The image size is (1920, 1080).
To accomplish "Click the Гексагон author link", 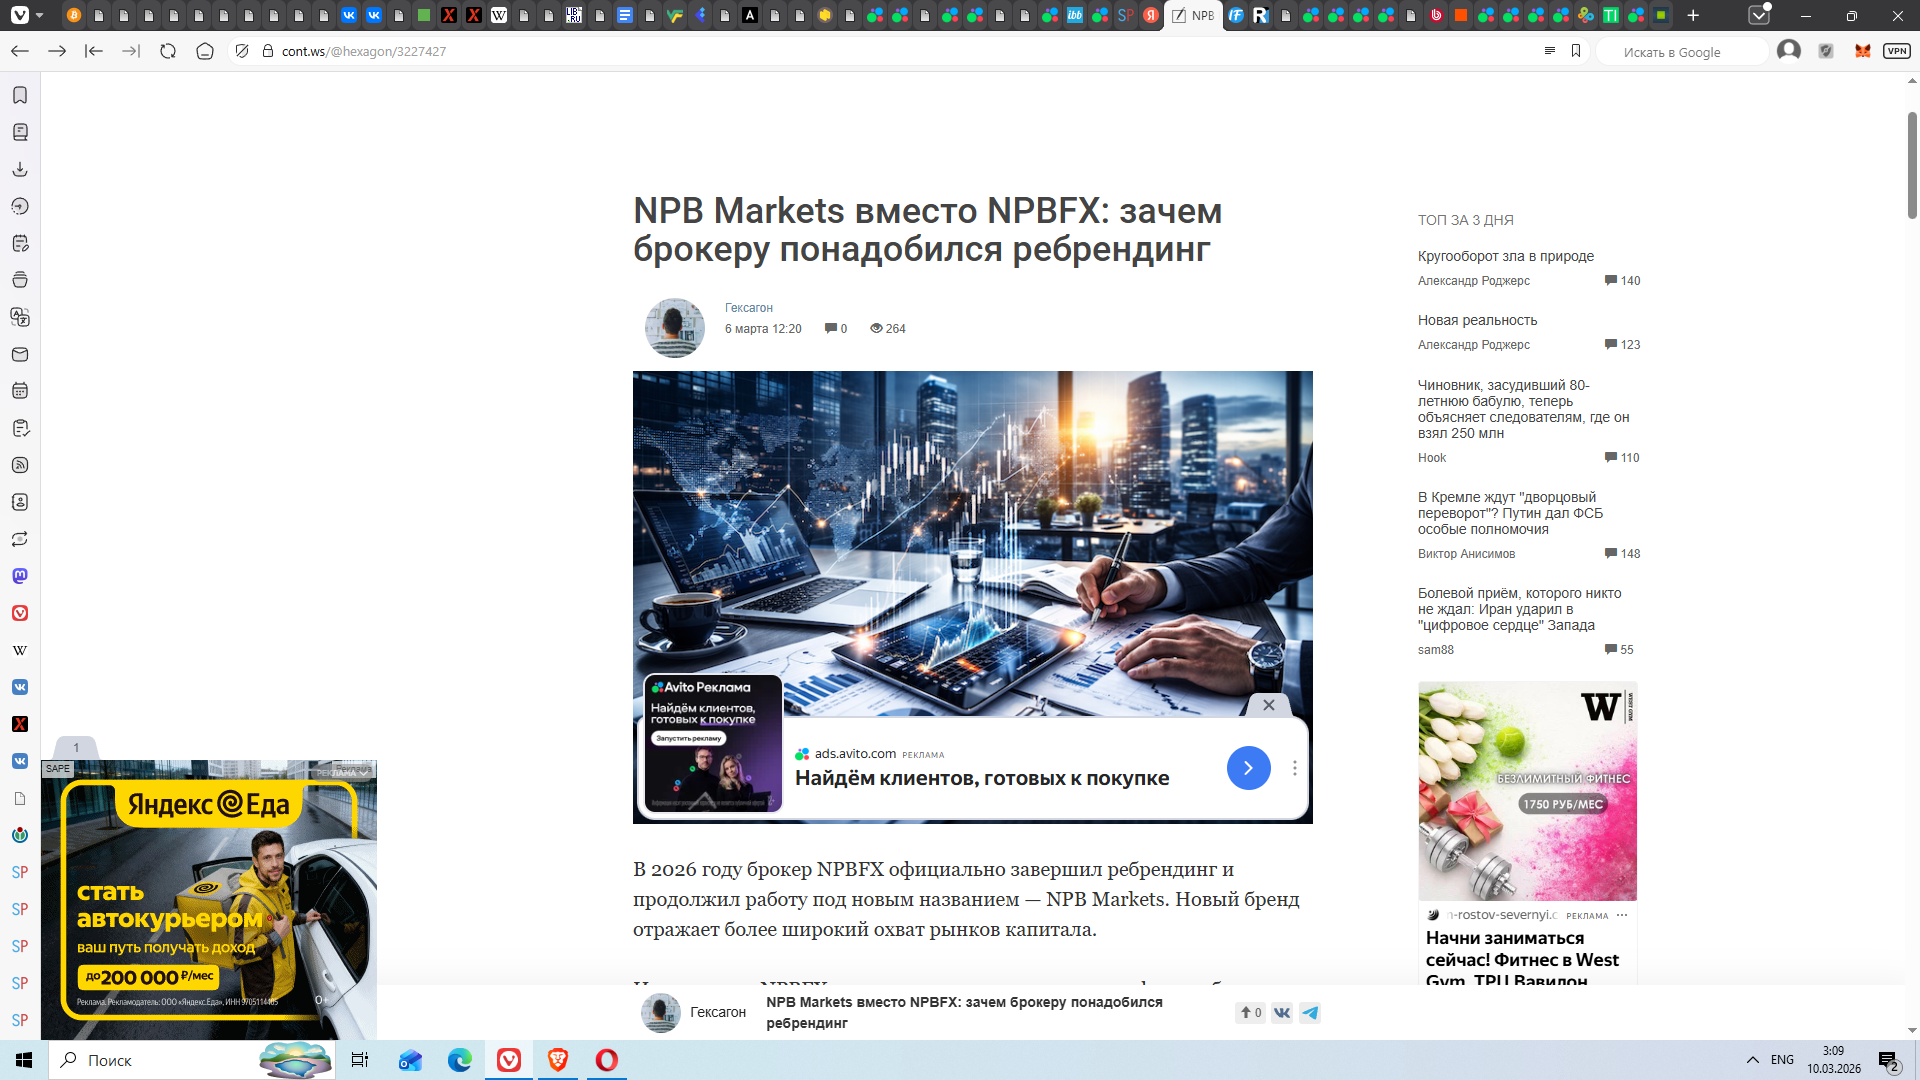I will (748, 308).
